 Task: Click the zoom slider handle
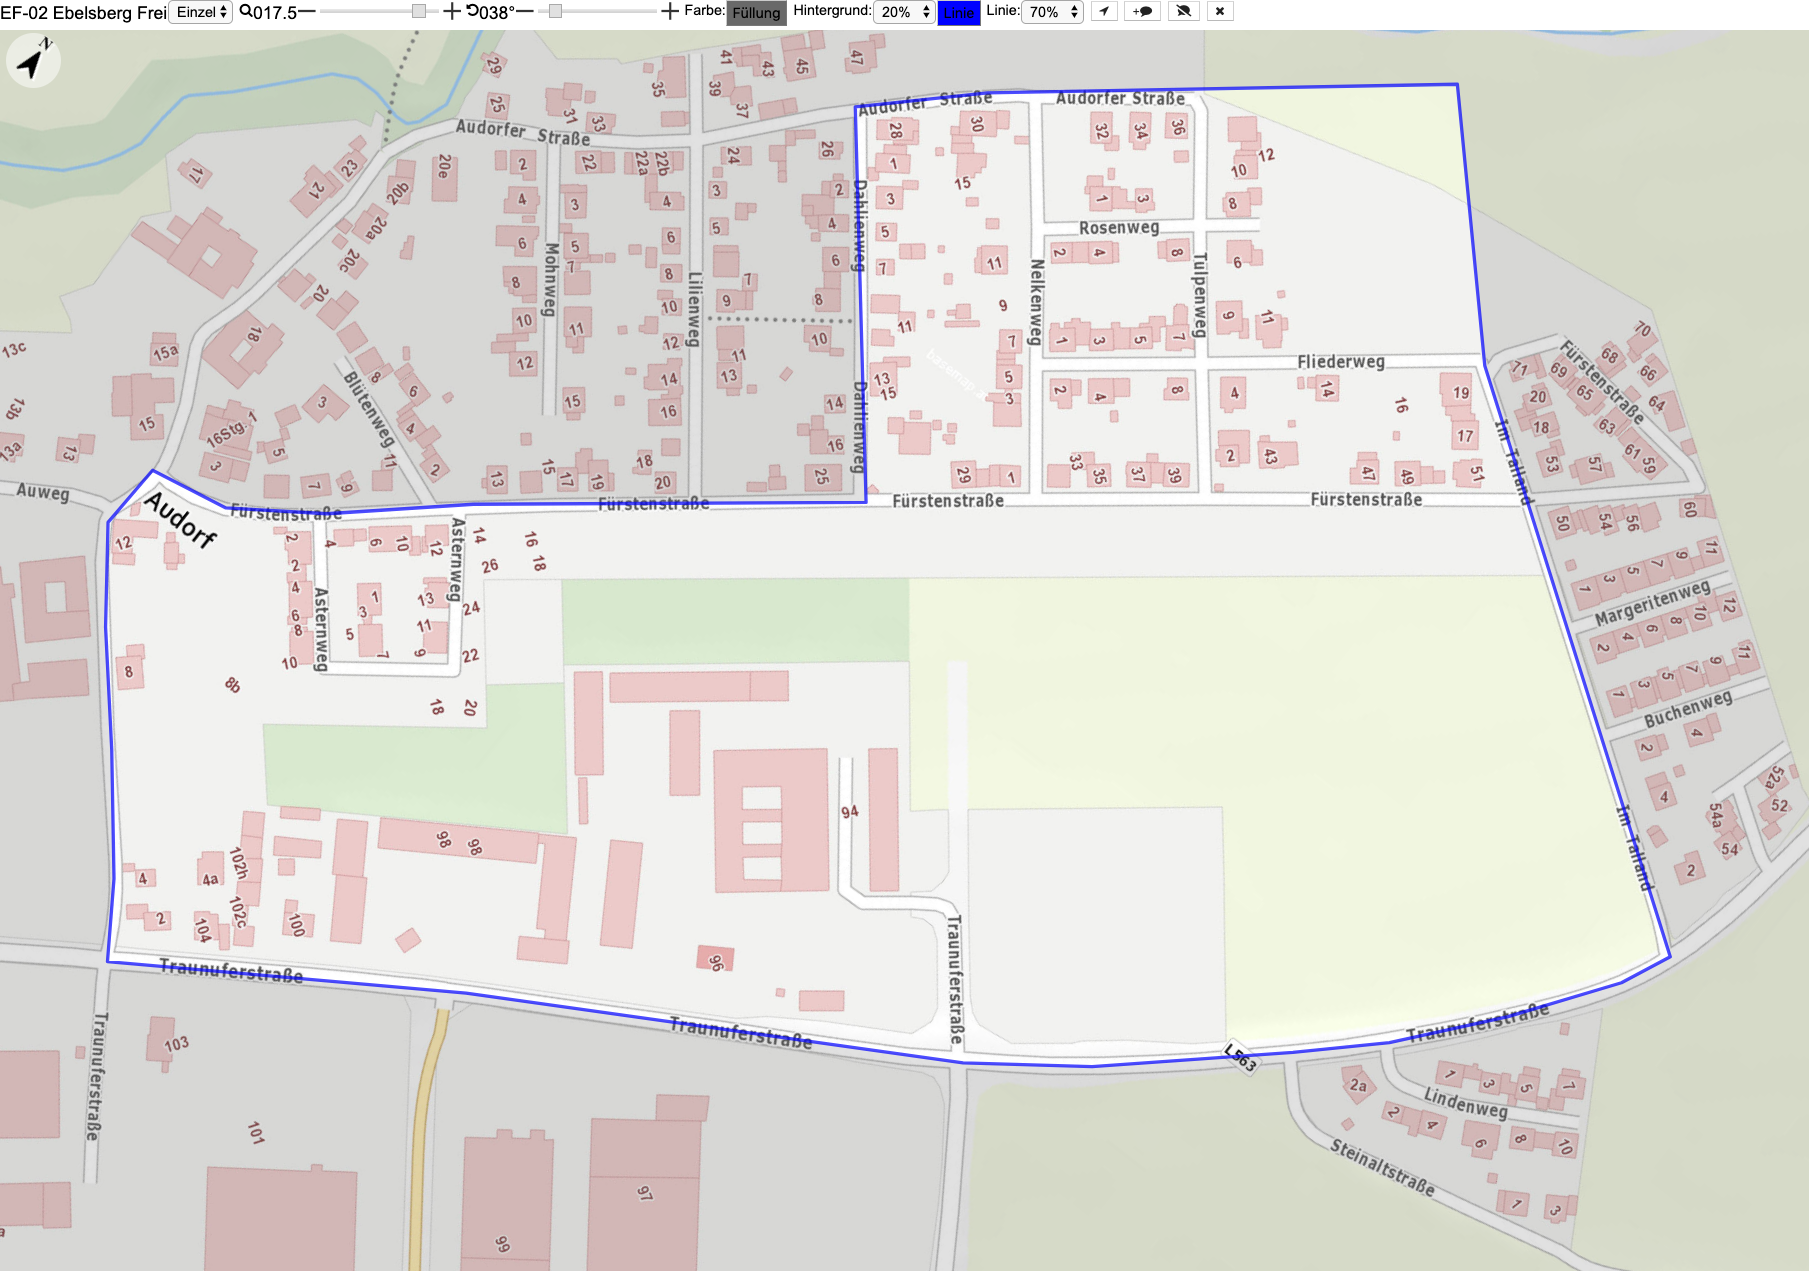tap(419, 11)
